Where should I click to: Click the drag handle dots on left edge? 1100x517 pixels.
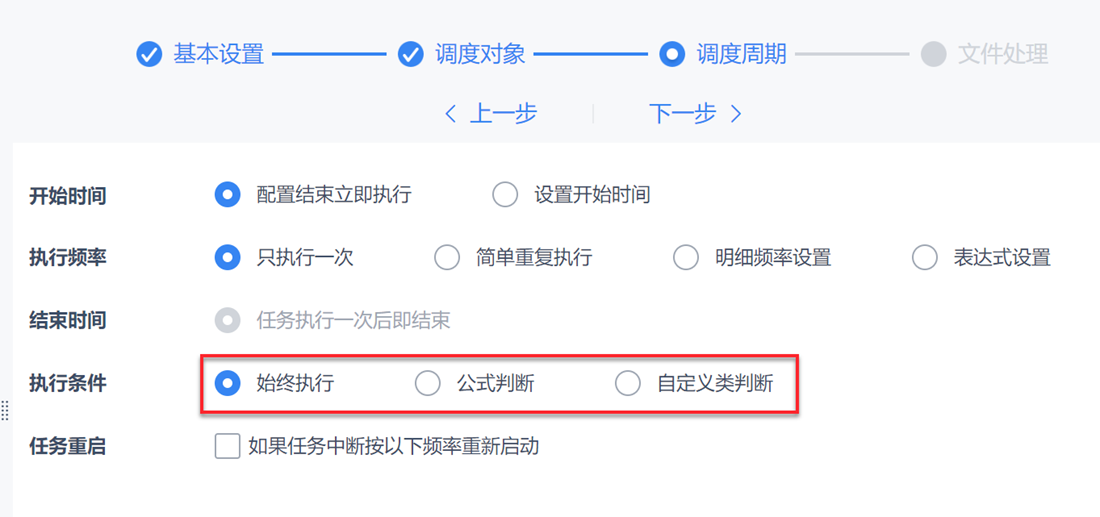tap(5, 410)
